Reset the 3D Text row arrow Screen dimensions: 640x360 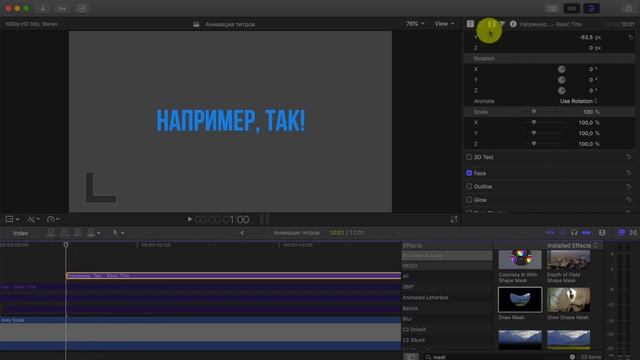(x=629, y=157)
